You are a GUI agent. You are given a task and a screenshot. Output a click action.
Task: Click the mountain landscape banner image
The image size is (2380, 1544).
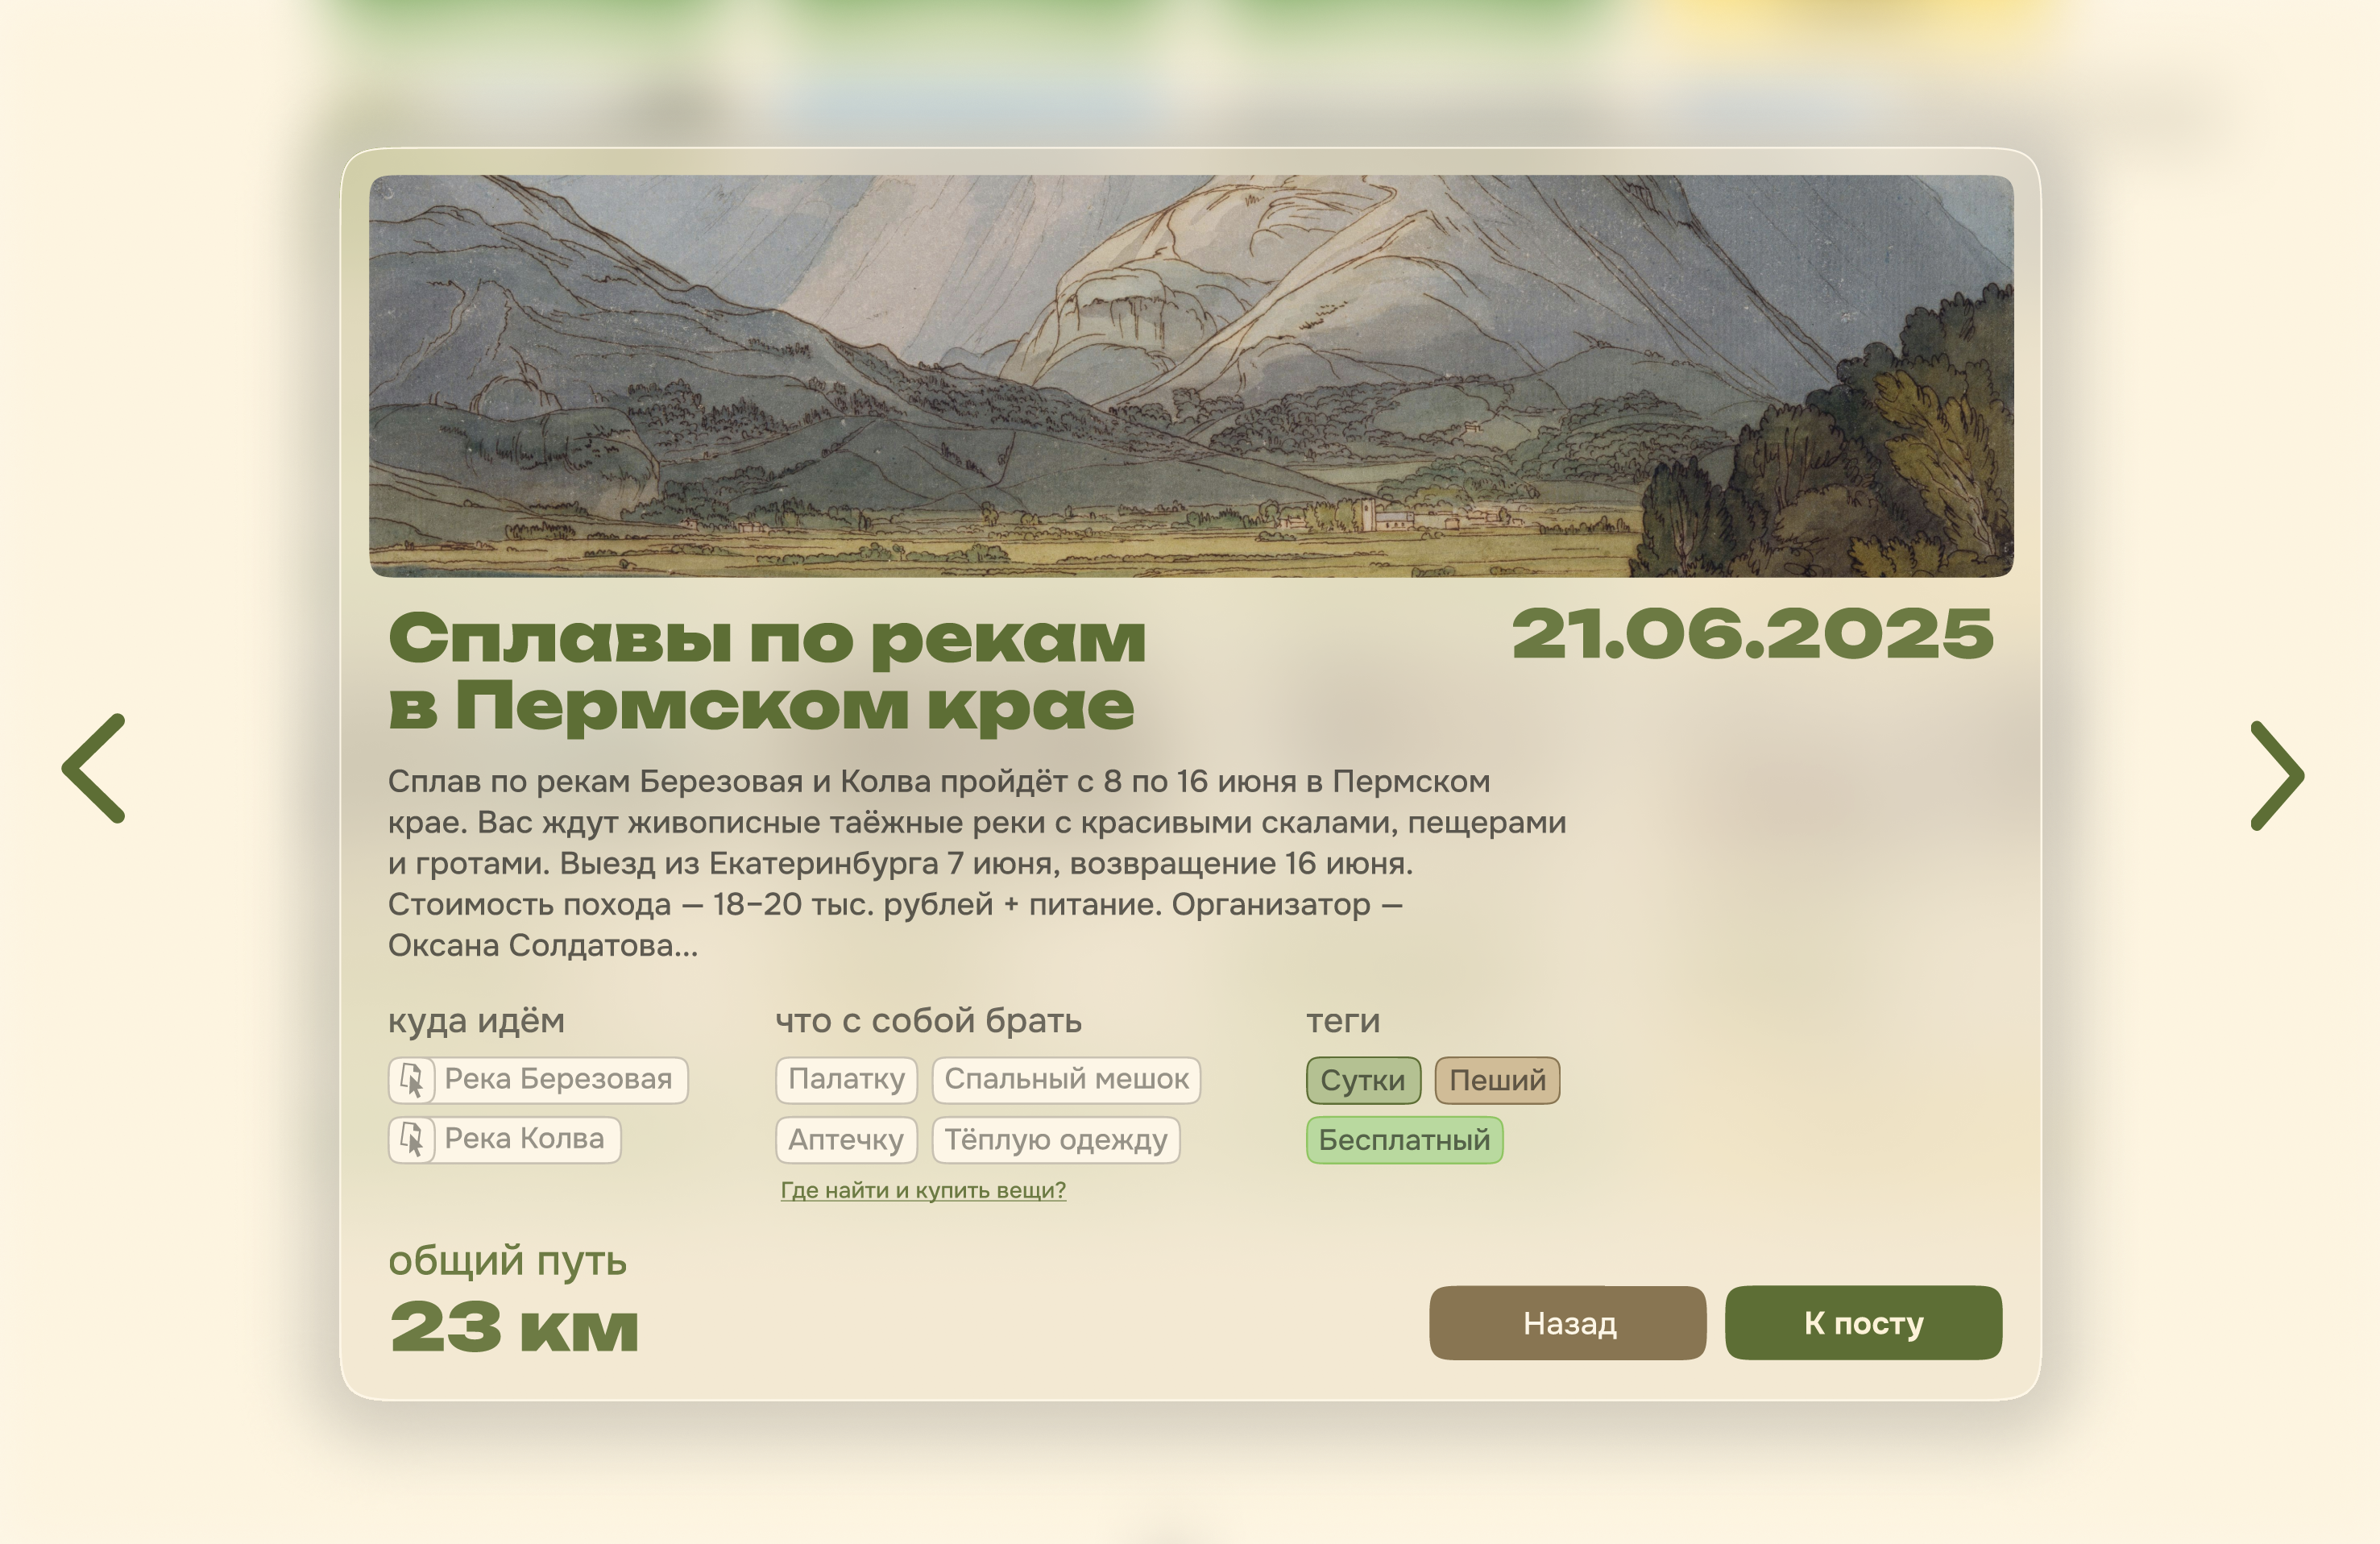tap(1190, 376)
